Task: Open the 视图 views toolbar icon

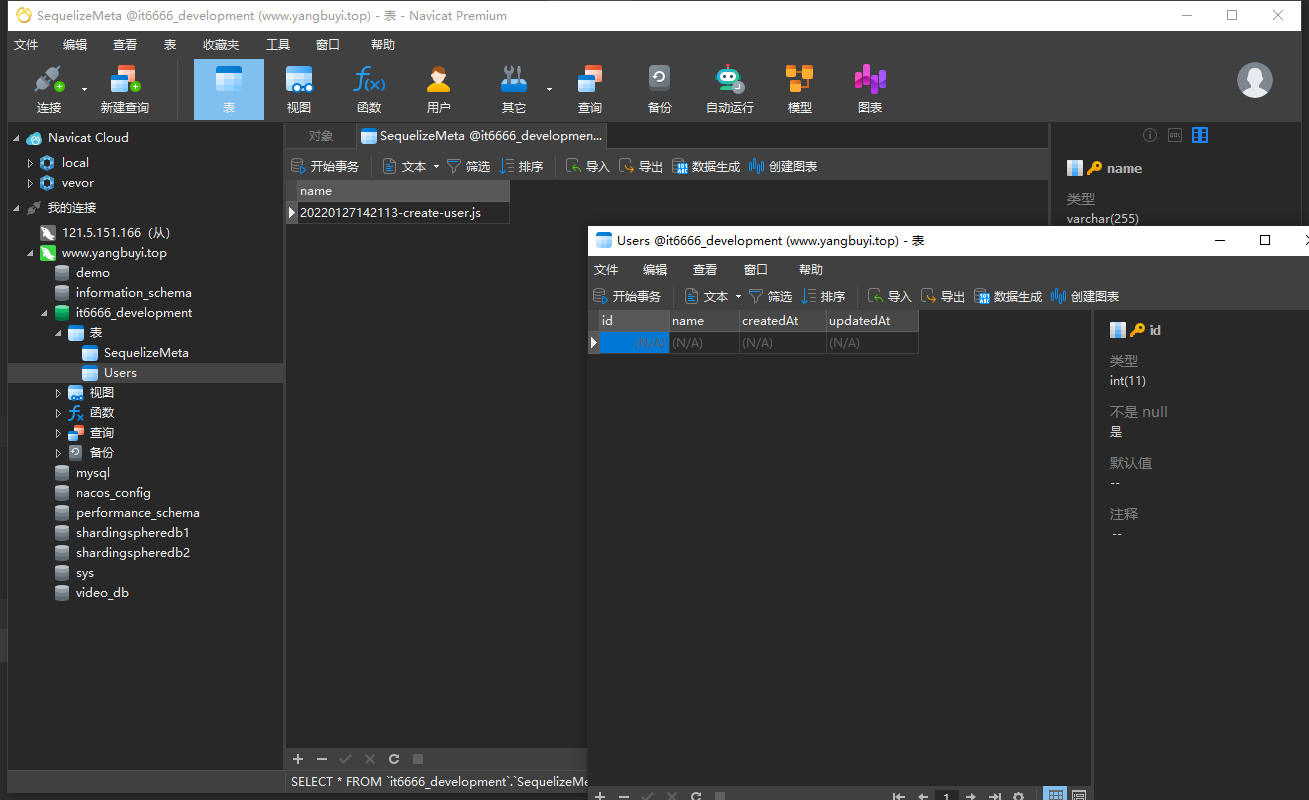Action: pyautogui.click(x=299, y=90)
